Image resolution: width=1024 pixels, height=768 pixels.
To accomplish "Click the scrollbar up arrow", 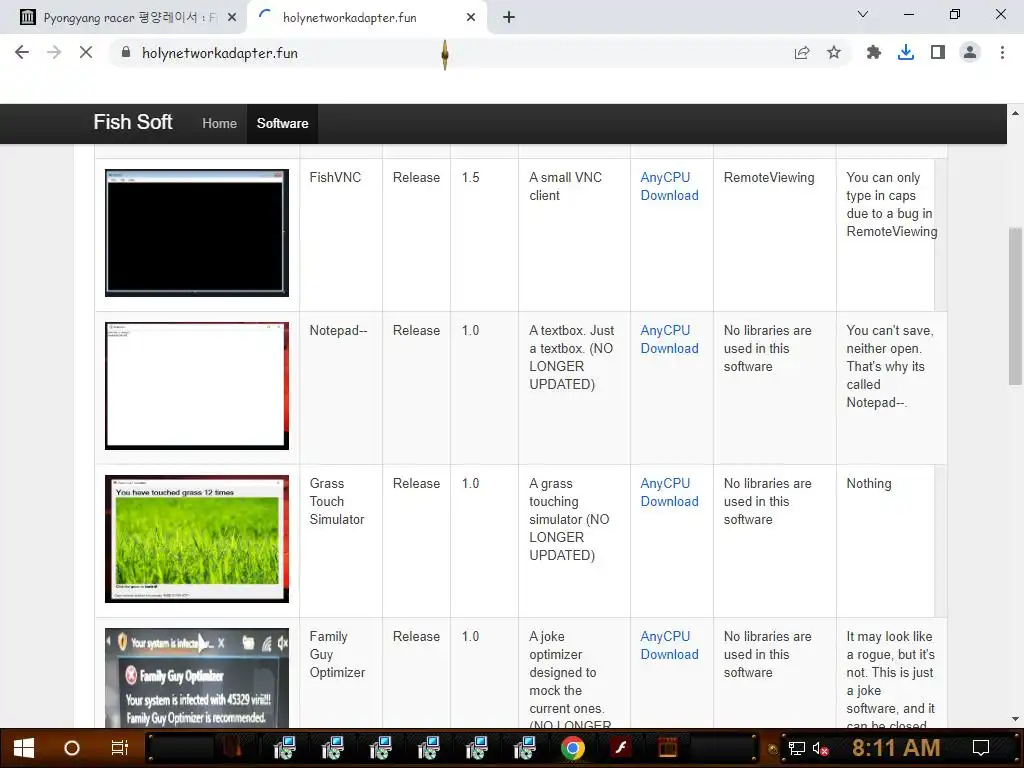I will (x=1015, y=113).
